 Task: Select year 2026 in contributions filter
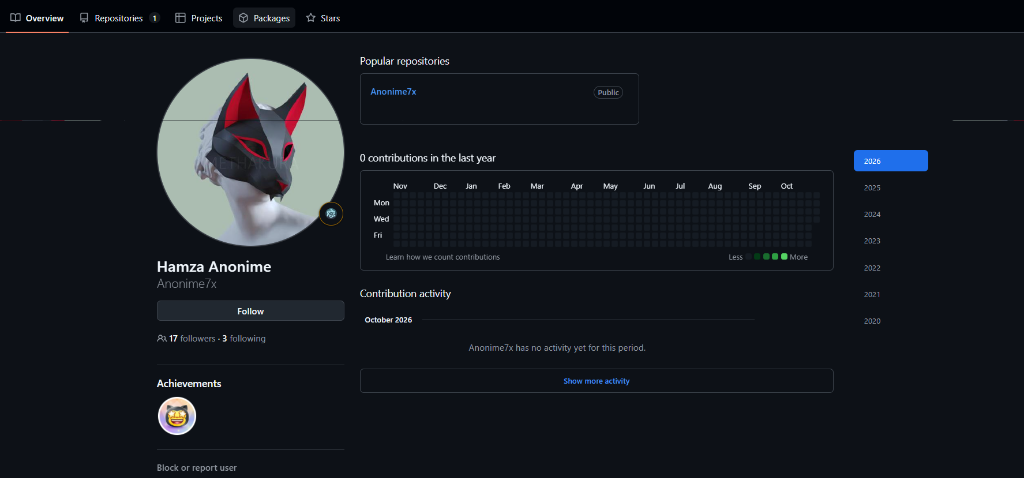click(891, 161)
